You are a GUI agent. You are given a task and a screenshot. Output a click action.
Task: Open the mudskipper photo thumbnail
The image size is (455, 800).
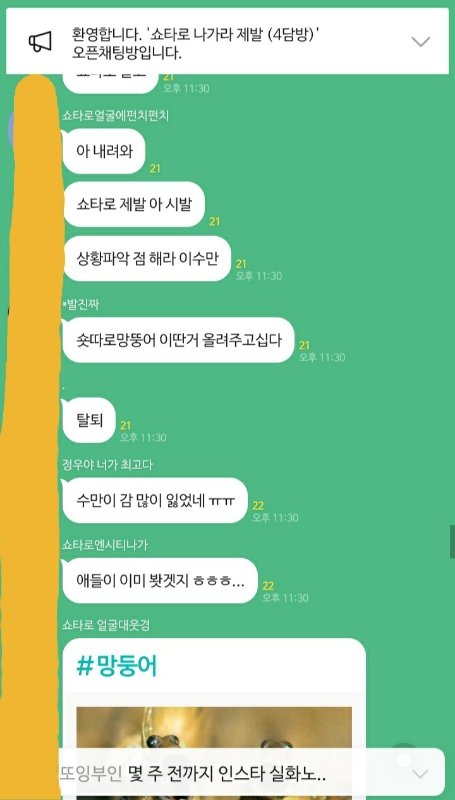[x=214, y=728]
